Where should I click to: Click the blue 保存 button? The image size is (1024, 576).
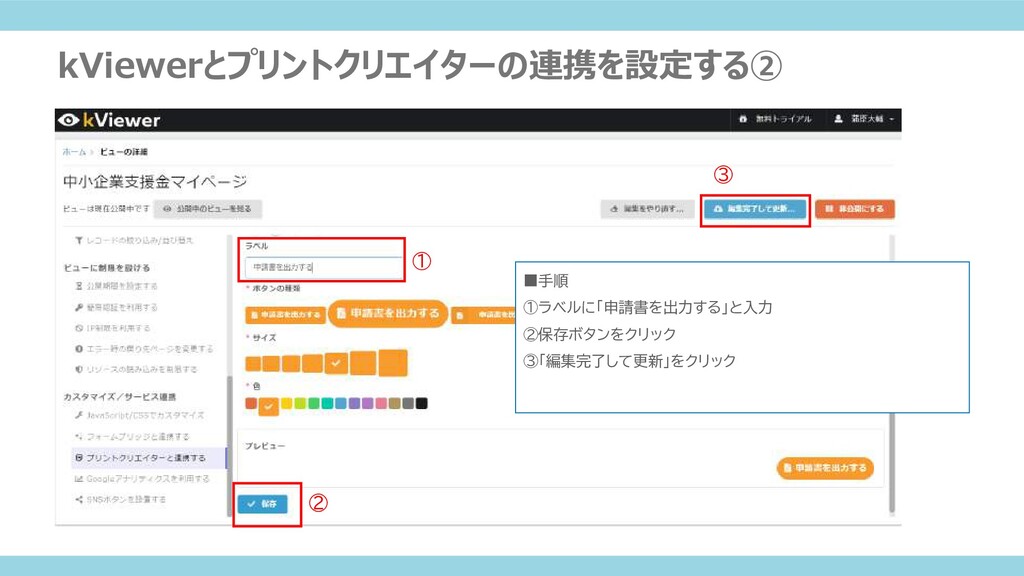tap(263, 504)
